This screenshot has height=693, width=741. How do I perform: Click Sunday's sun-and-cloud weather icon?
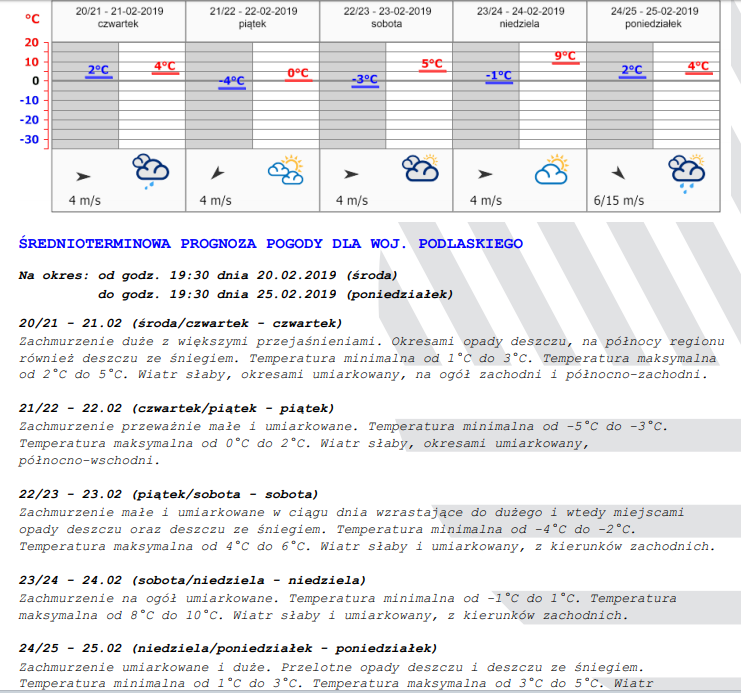click(553, 171)
